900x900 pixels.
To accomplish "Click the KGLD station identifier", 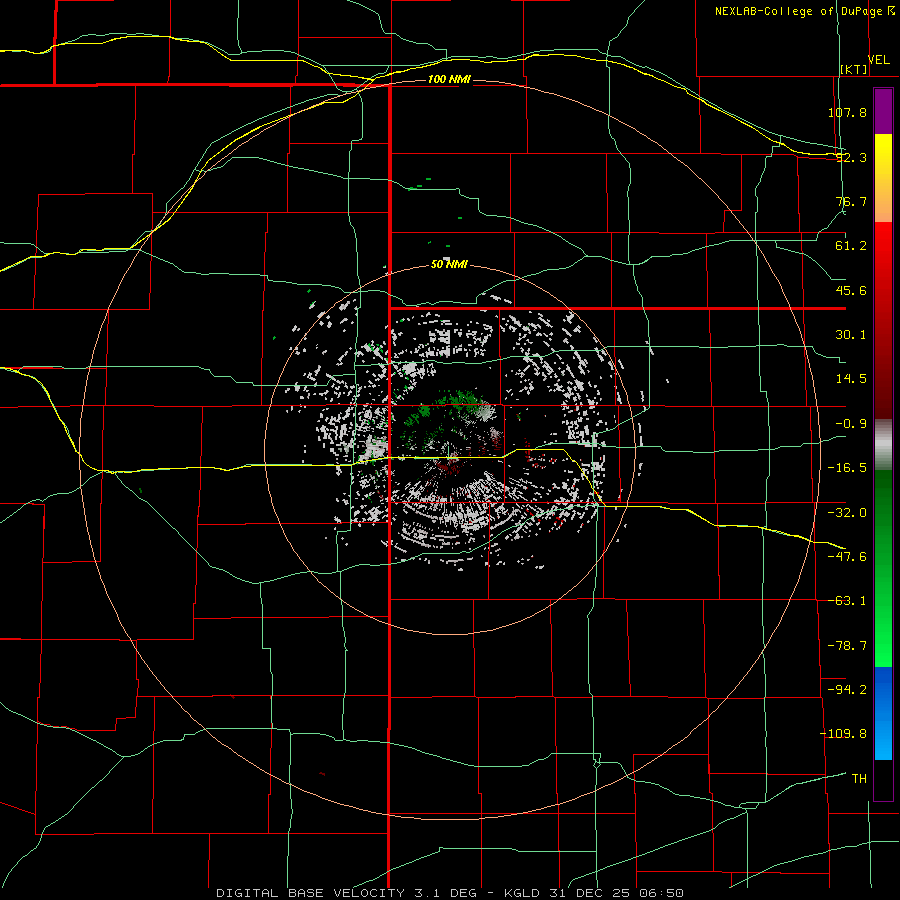I will click(x=521, y=893).
